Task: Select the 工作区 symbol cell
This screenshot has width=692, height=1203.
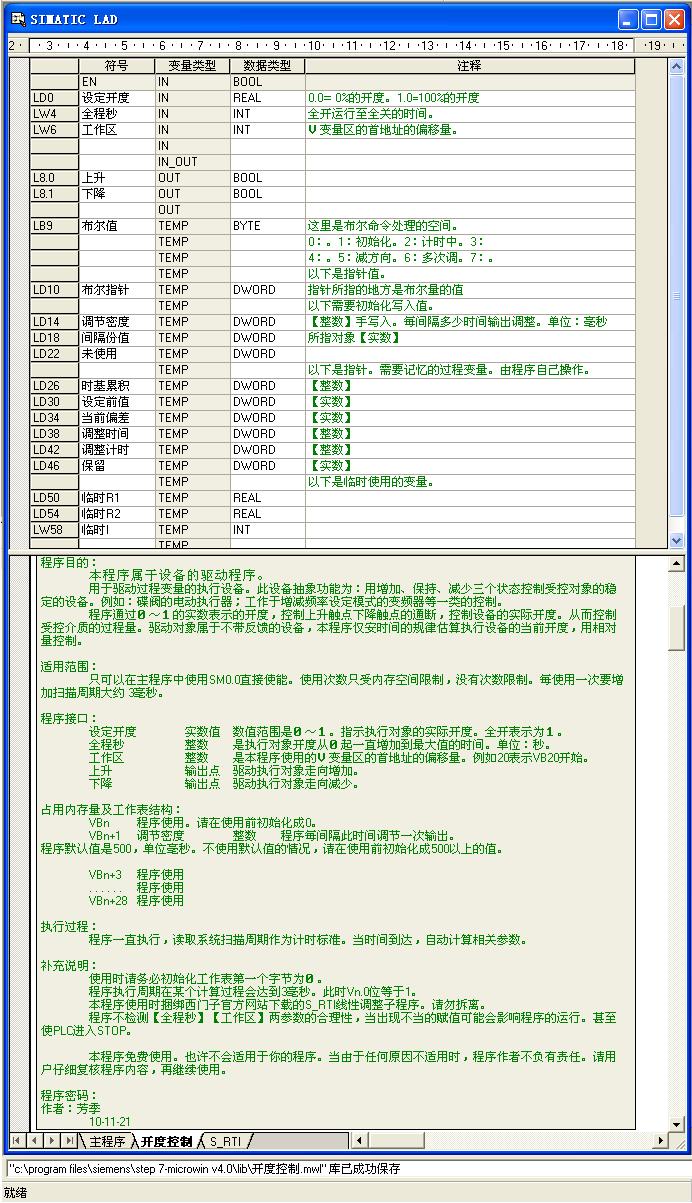Action: (116, 130)
